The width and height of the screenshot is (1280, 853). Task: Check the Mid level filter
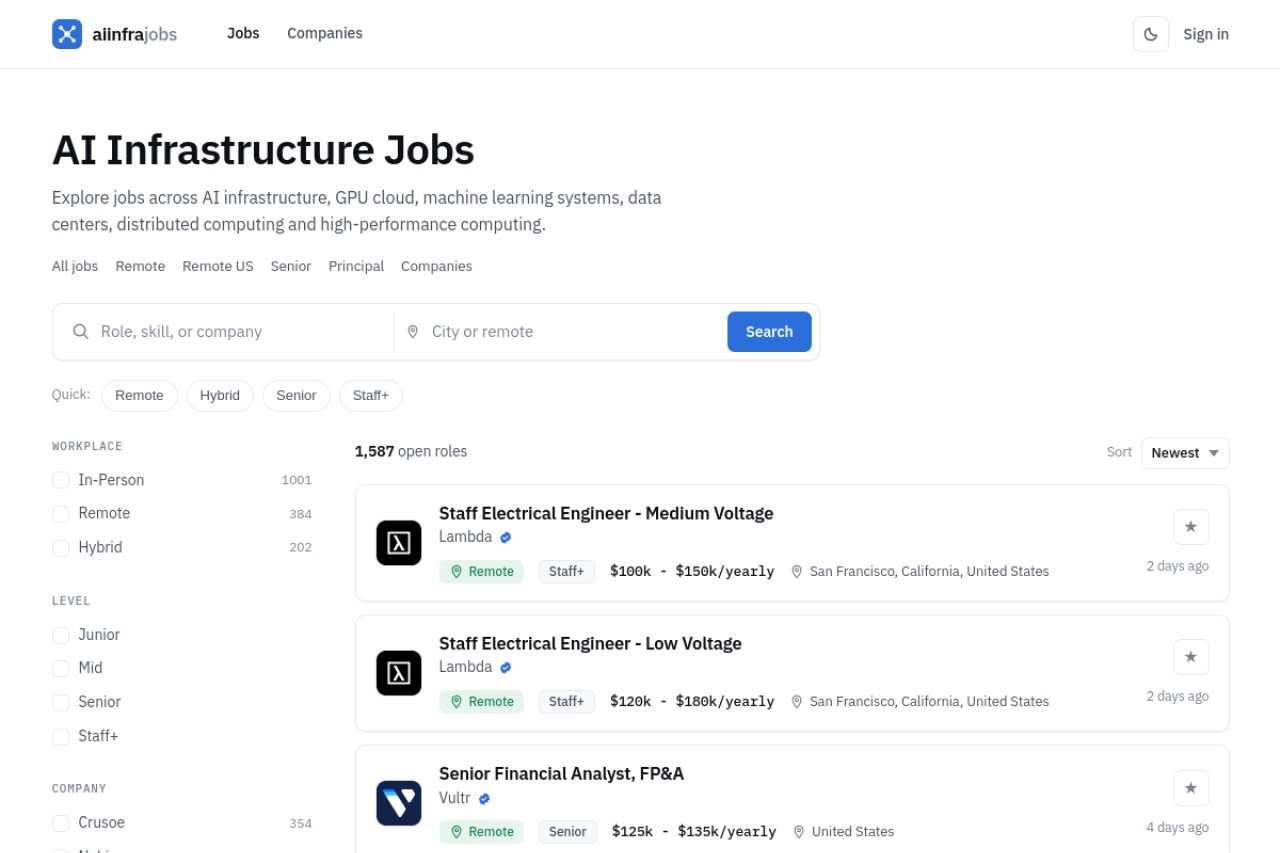pyautogui.click(x=61, y=668)
